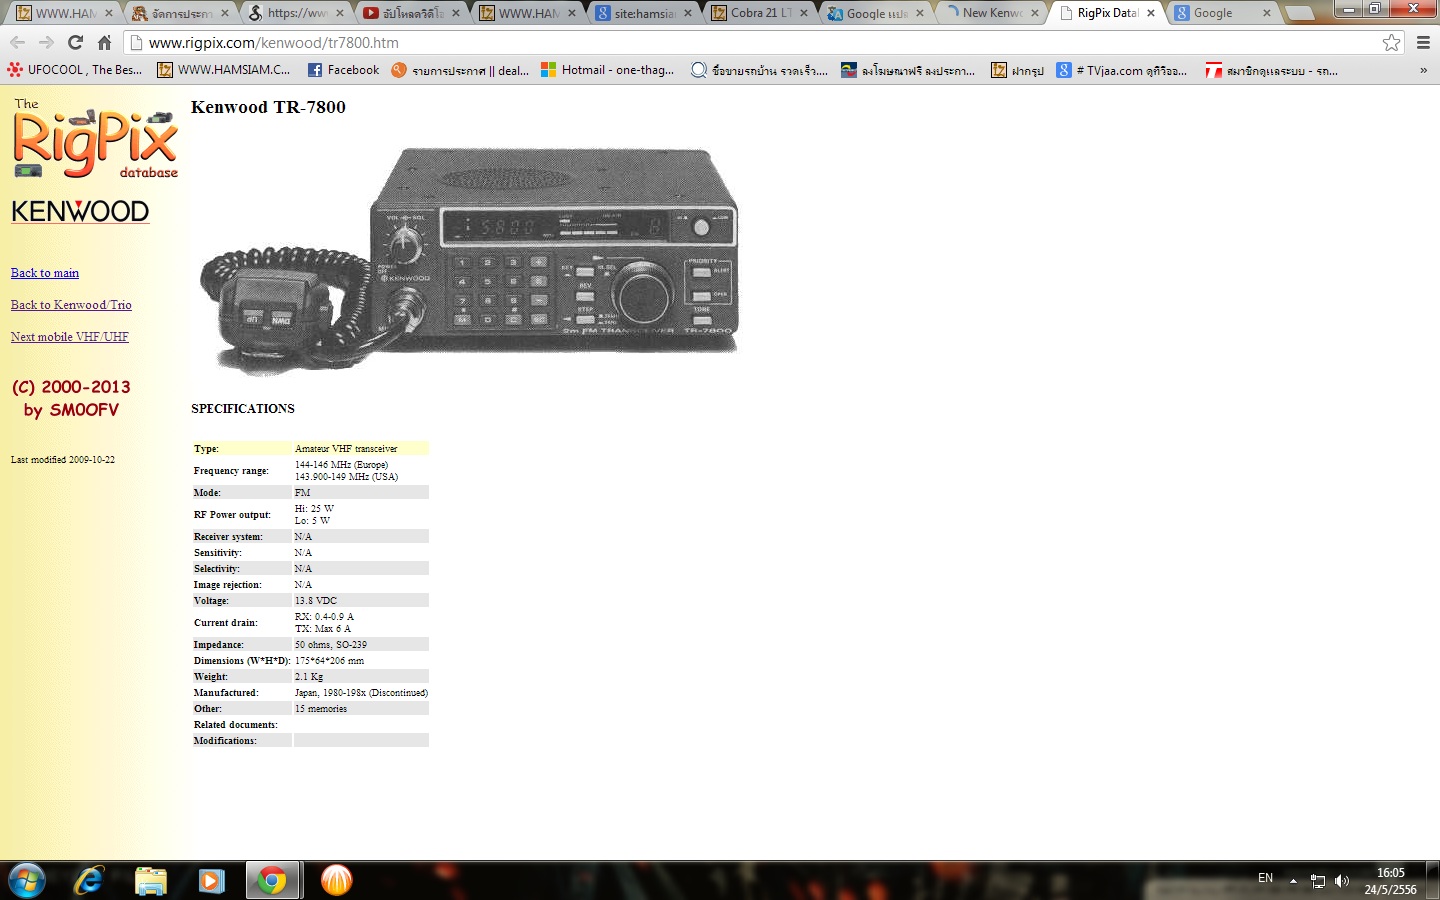Screen dimensions: 1440x900
Task: Follow the Back to Kenwood/Trio link
Action: (x=71, y=305)
